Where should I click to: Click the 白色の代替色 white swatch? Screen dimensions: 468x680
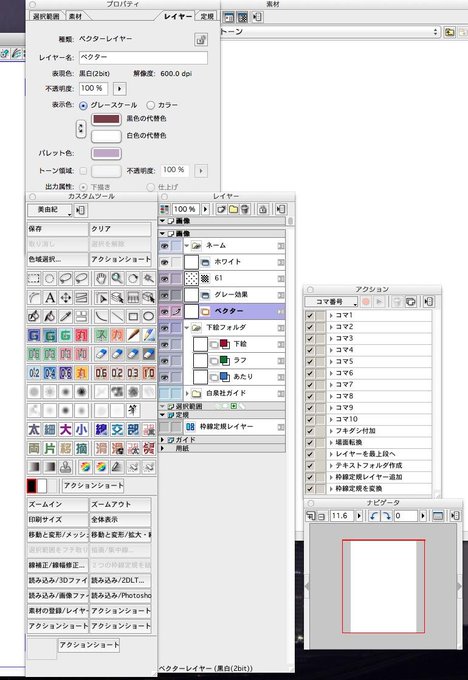(106, 136)
